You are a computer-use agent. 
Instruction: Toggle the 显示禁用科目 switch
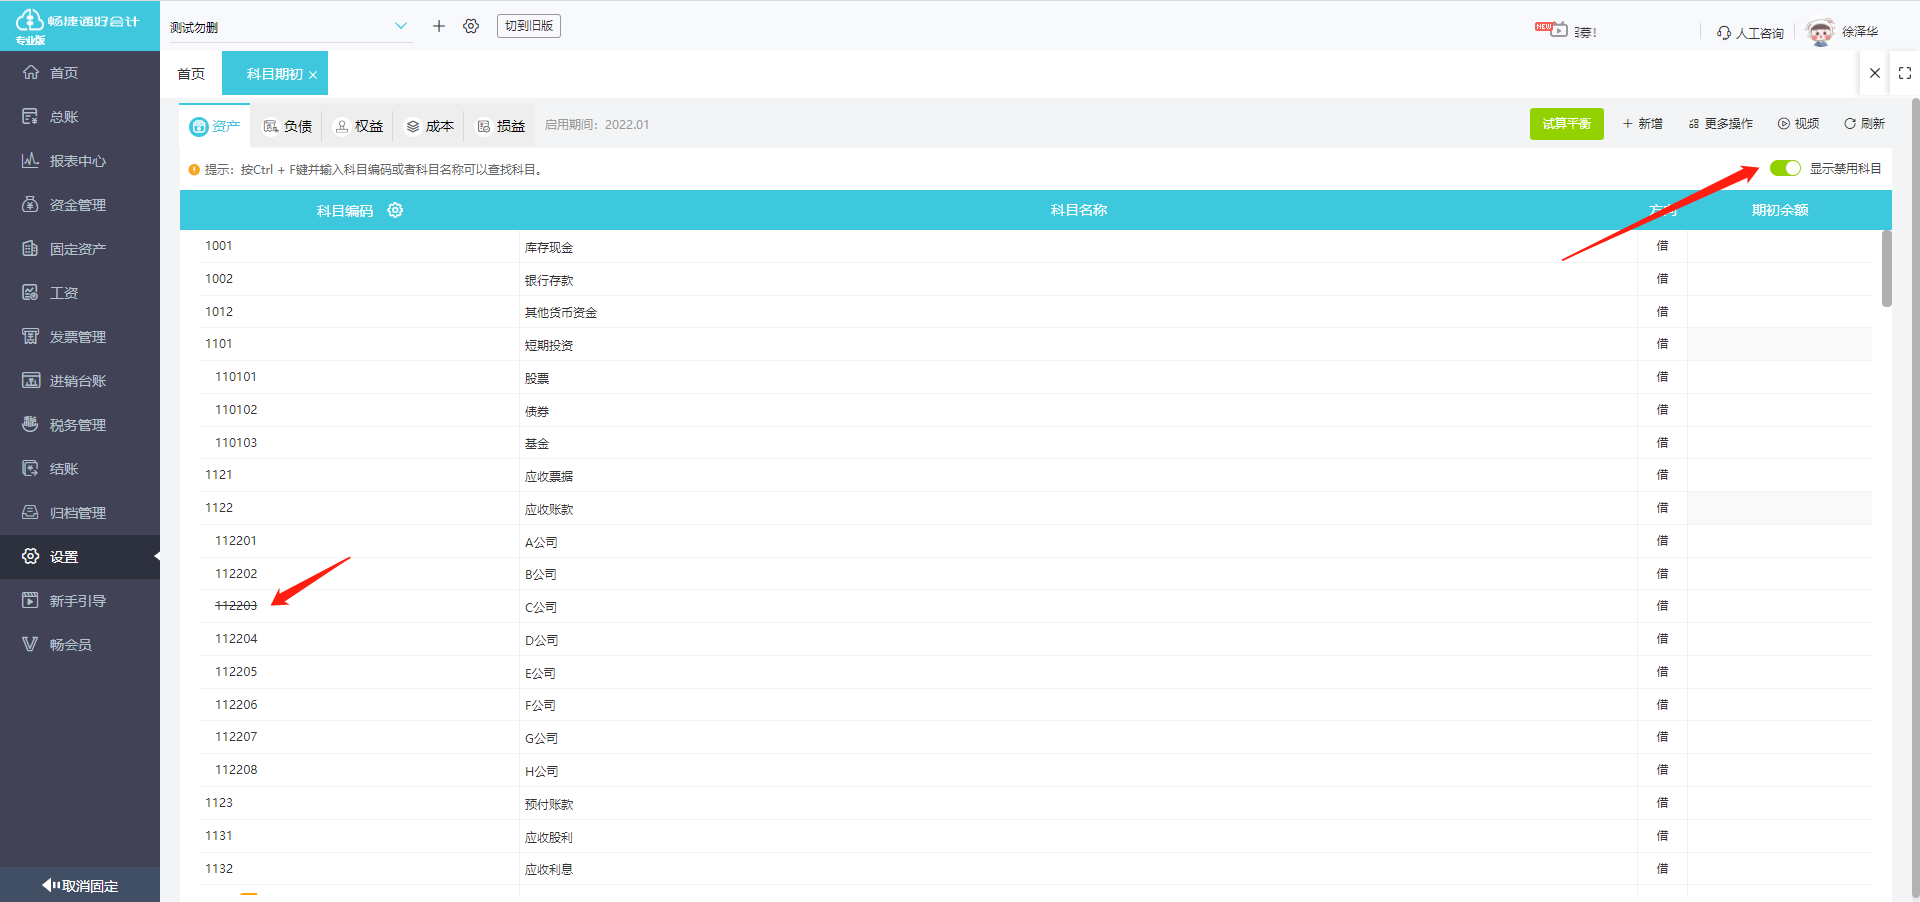click(1785, 168)
